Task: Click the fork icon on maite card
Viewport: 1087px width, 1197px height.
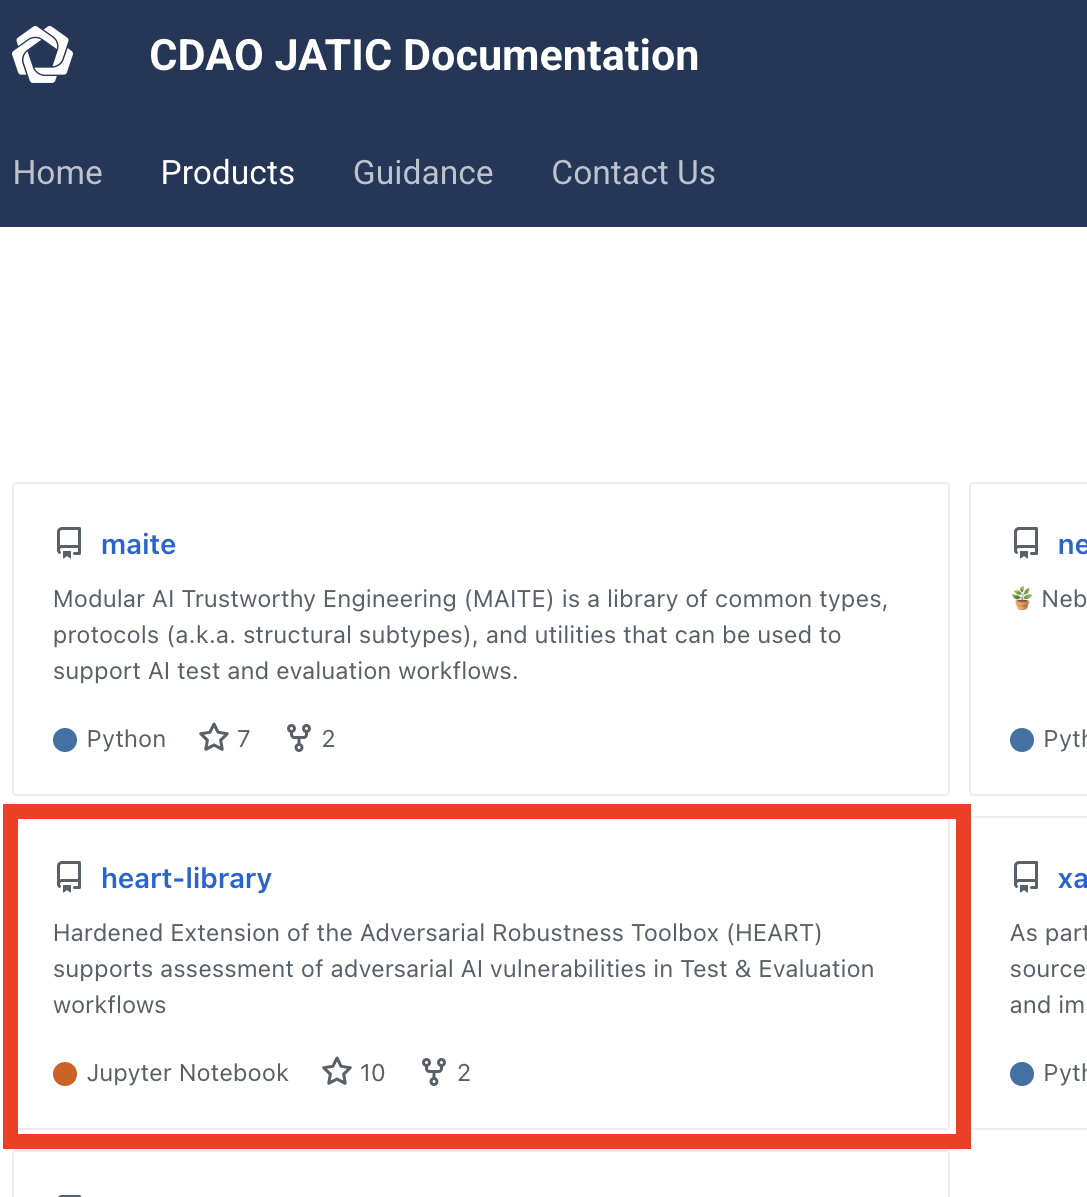Action: [x=298, y=738]
